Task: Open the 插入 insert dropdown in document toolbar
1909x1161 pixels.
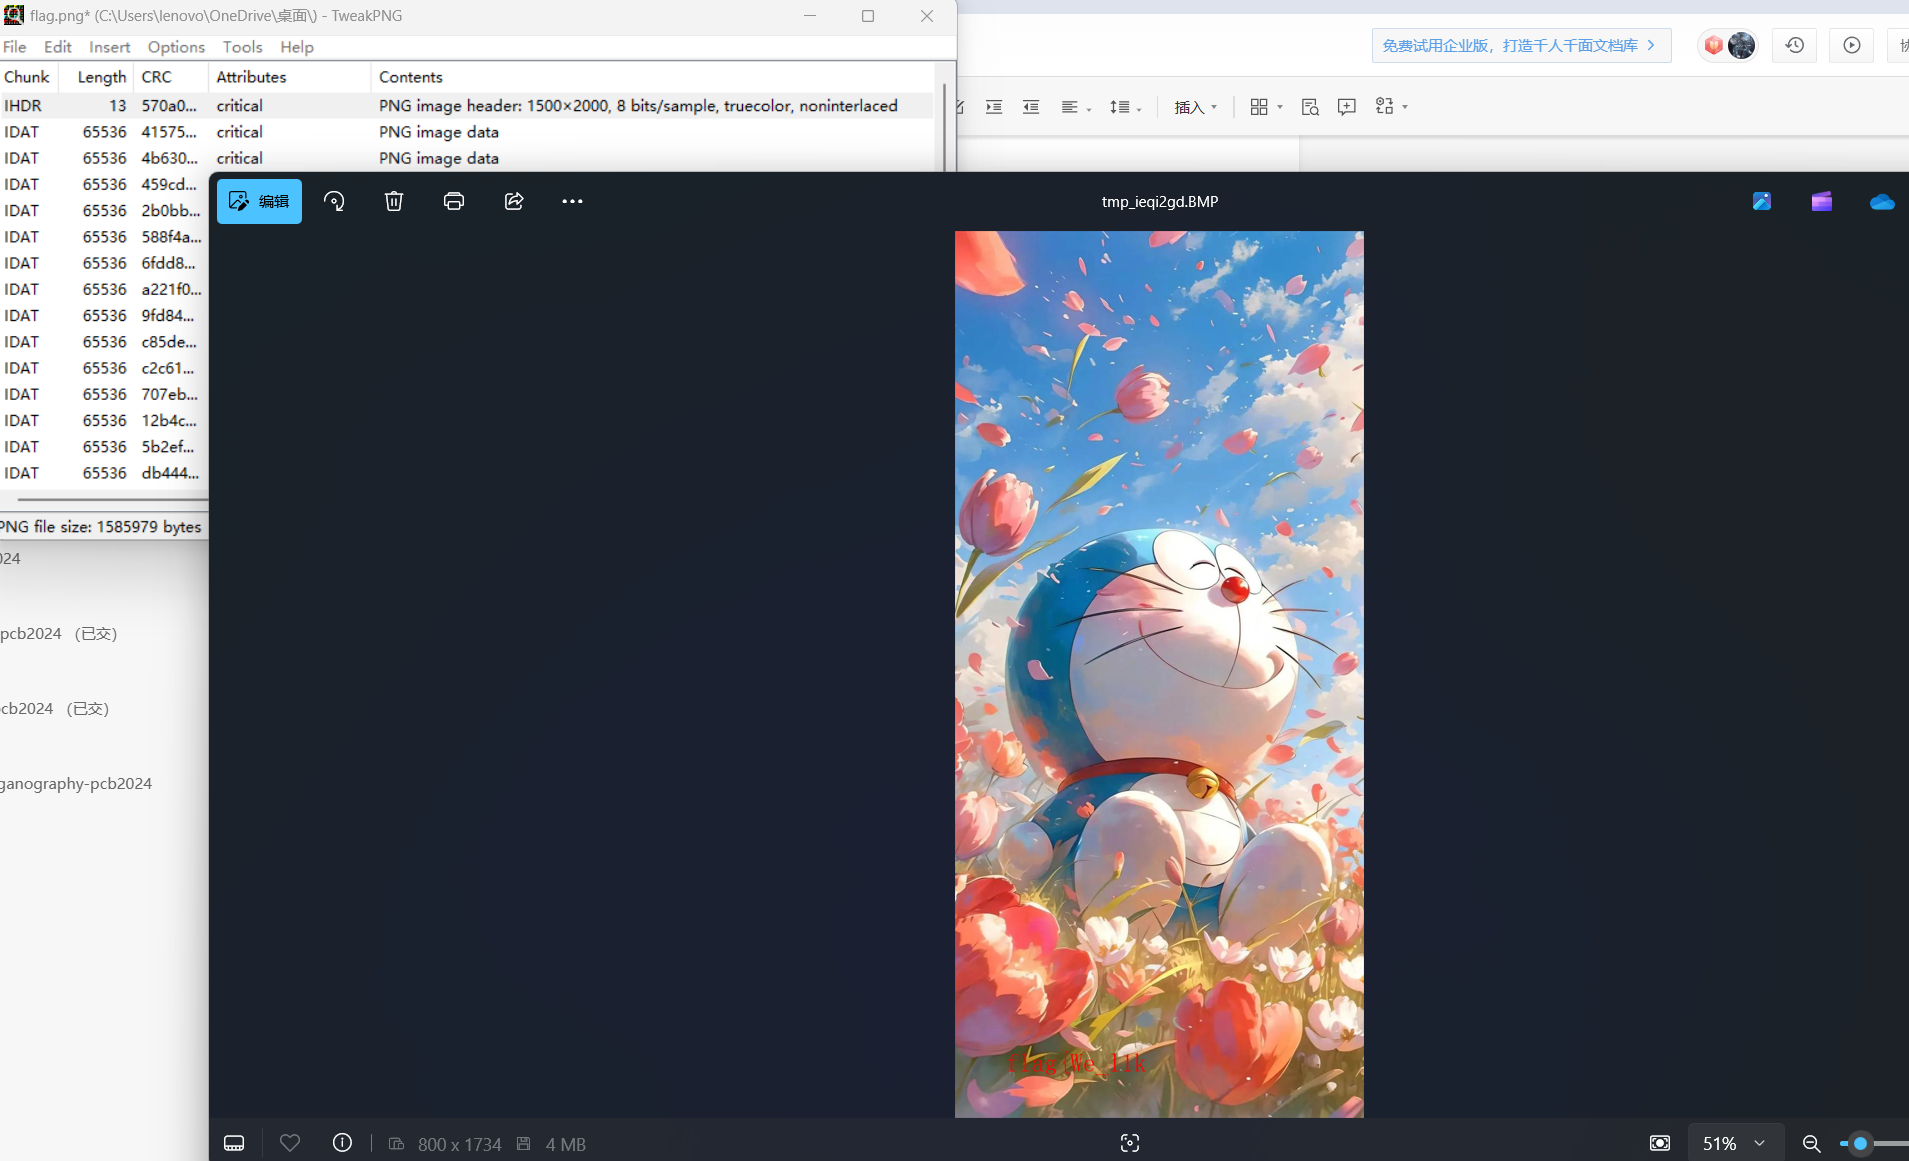Action: coord(1196,107)
